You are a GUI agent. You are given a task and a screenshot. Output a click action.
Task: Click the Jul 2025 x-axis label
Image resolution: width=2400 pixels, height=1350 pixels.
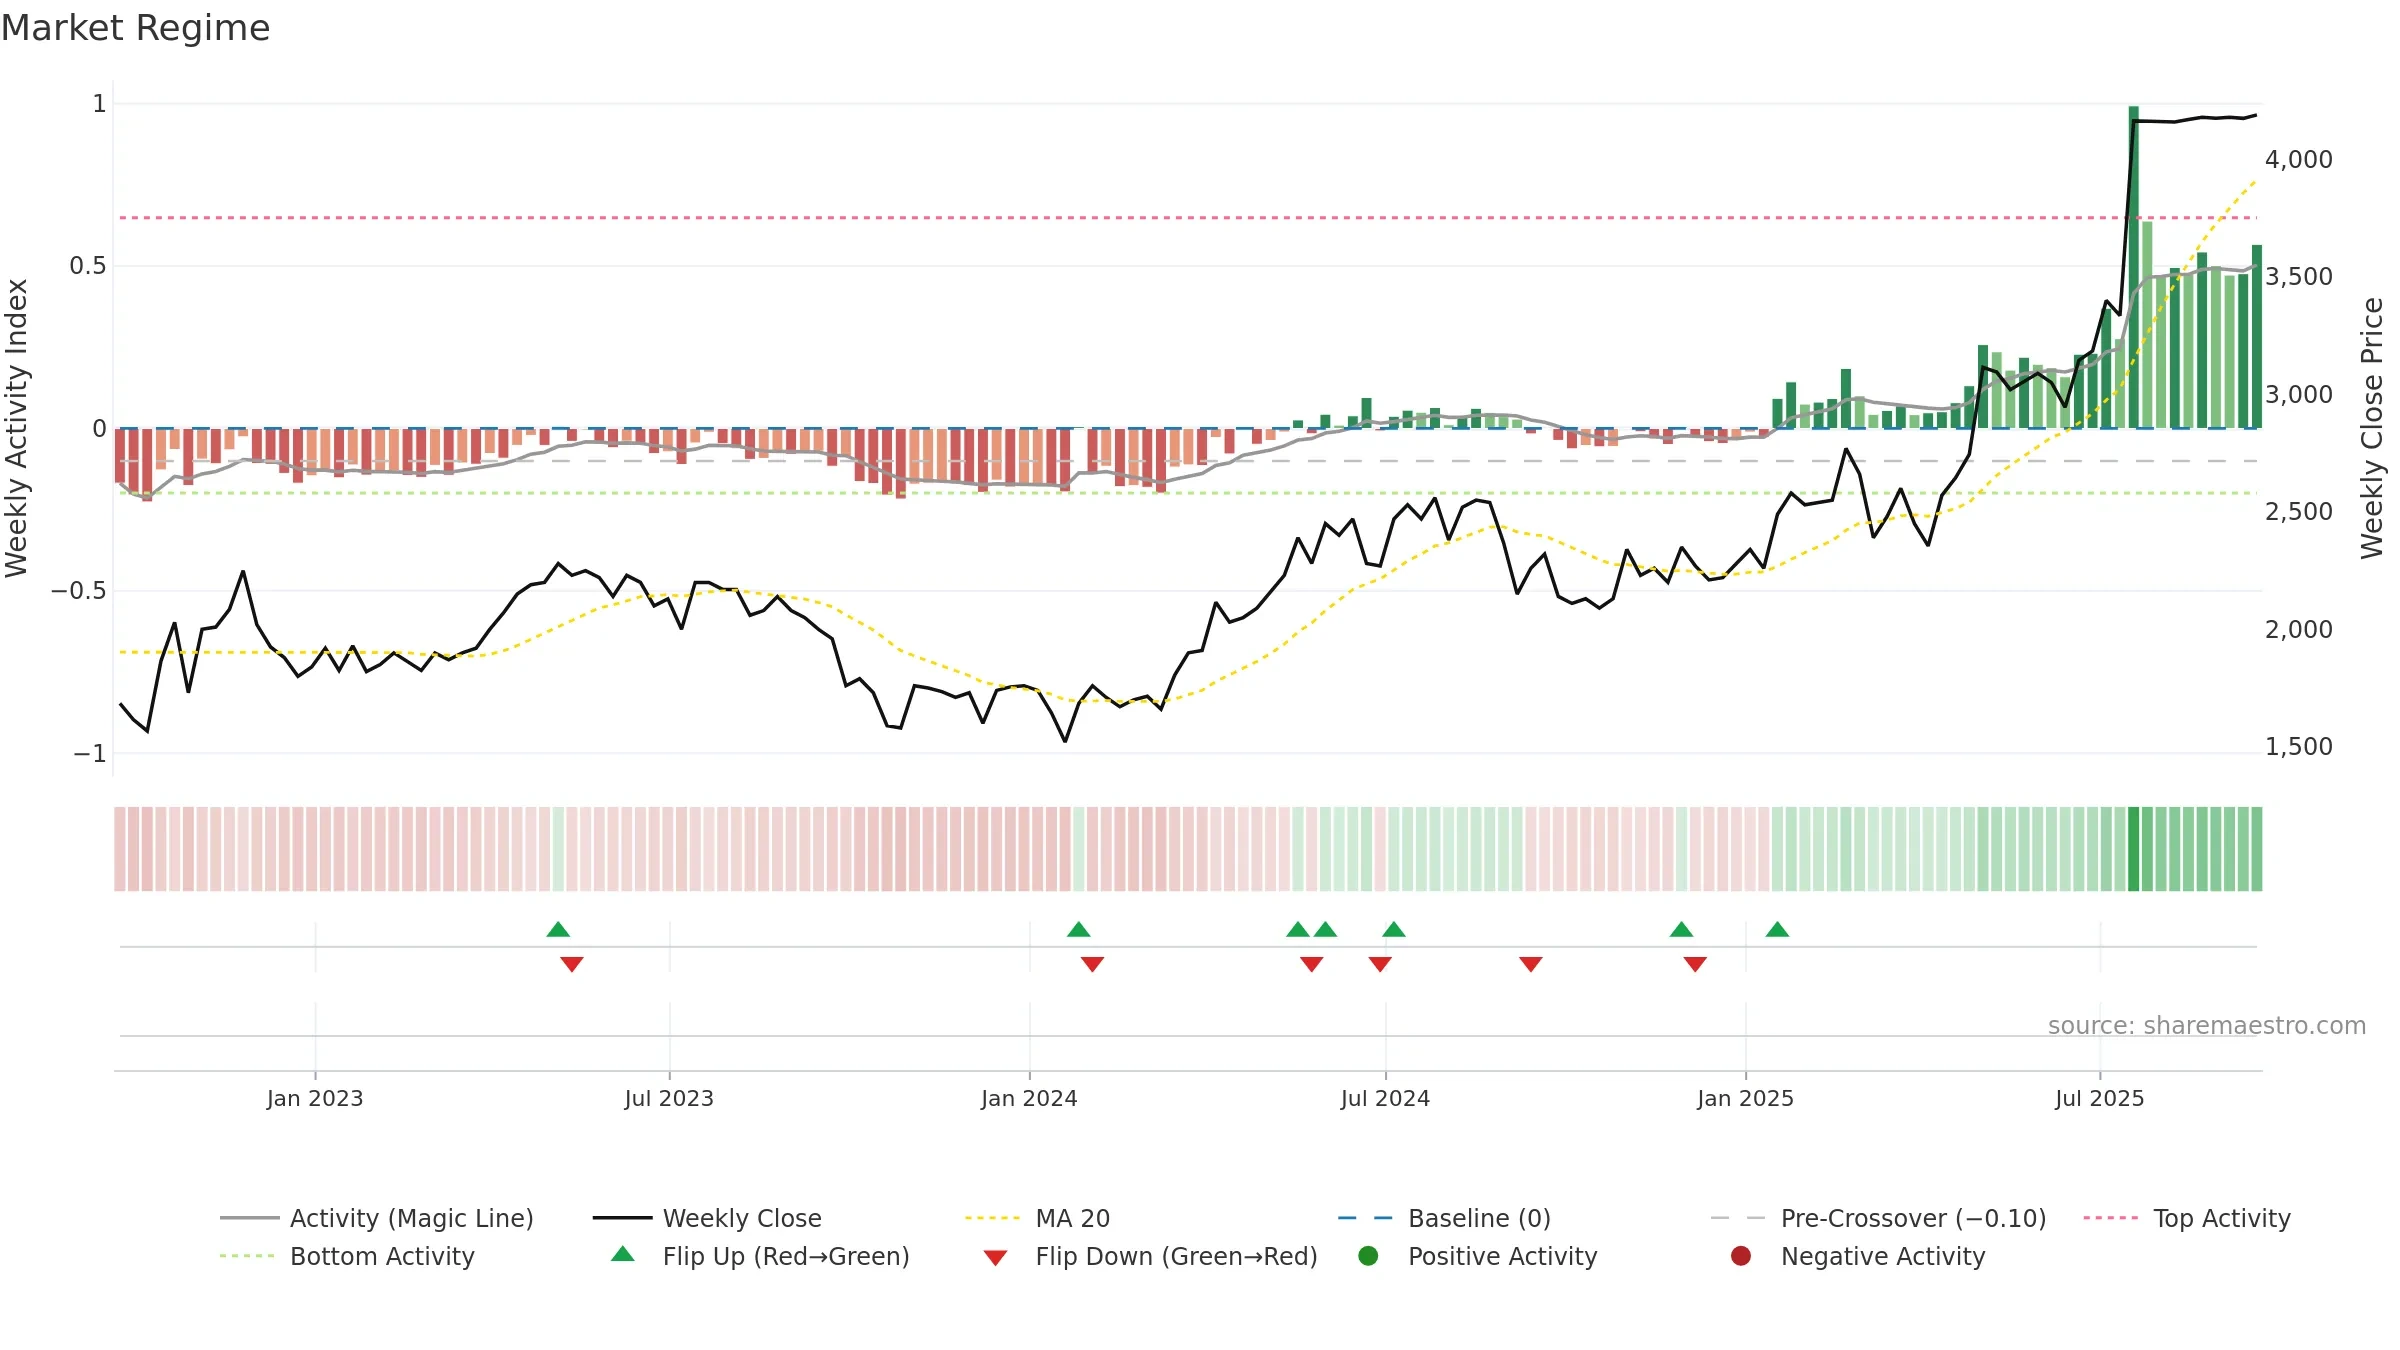click(x=2100, y=1098)
